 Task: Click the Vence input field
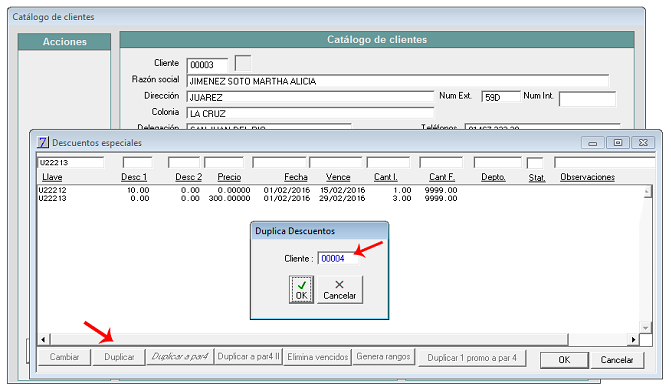pos(336,163)
